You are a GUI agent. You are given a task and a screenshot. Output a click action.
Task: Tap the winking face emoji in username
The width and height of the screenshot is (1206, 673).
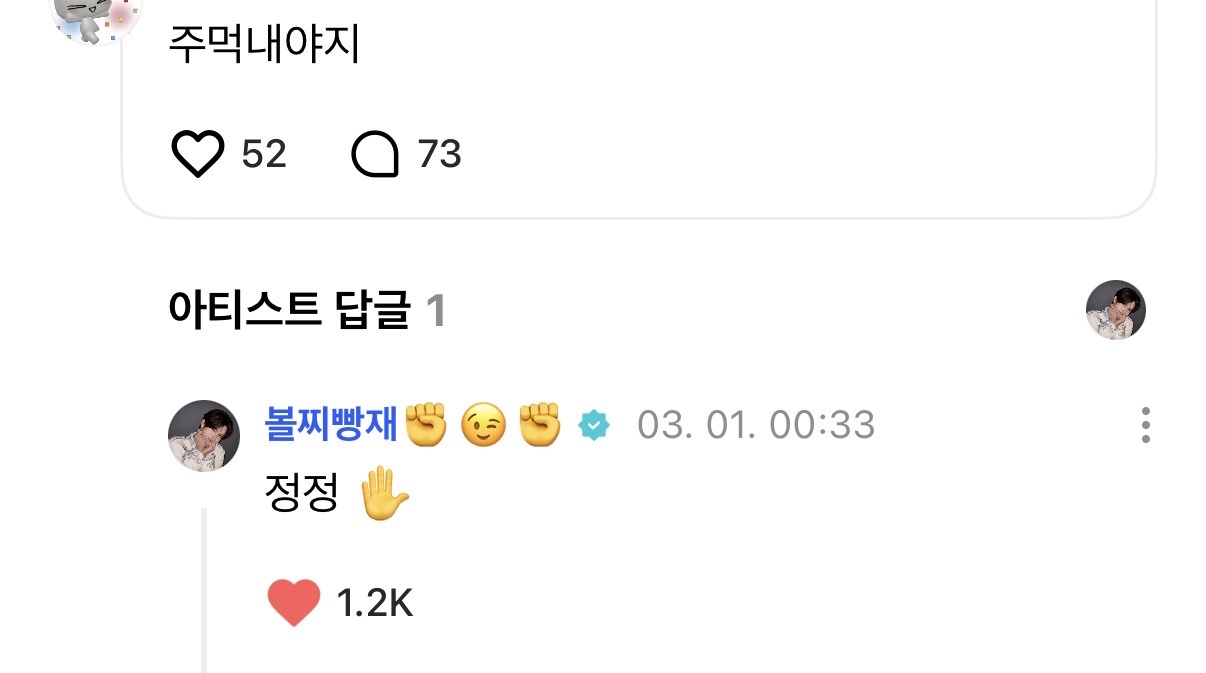click(x=482, y=426)
